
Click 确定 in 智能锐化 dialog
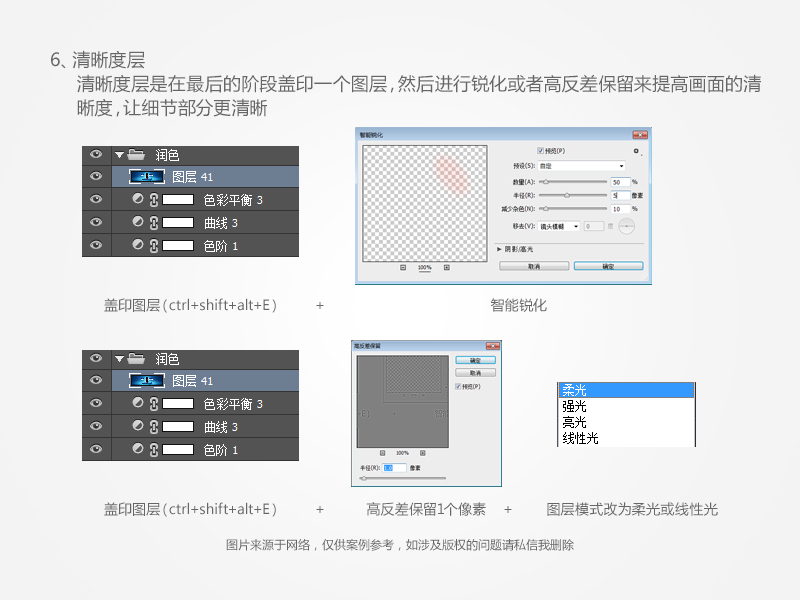[x=608, y=266]
